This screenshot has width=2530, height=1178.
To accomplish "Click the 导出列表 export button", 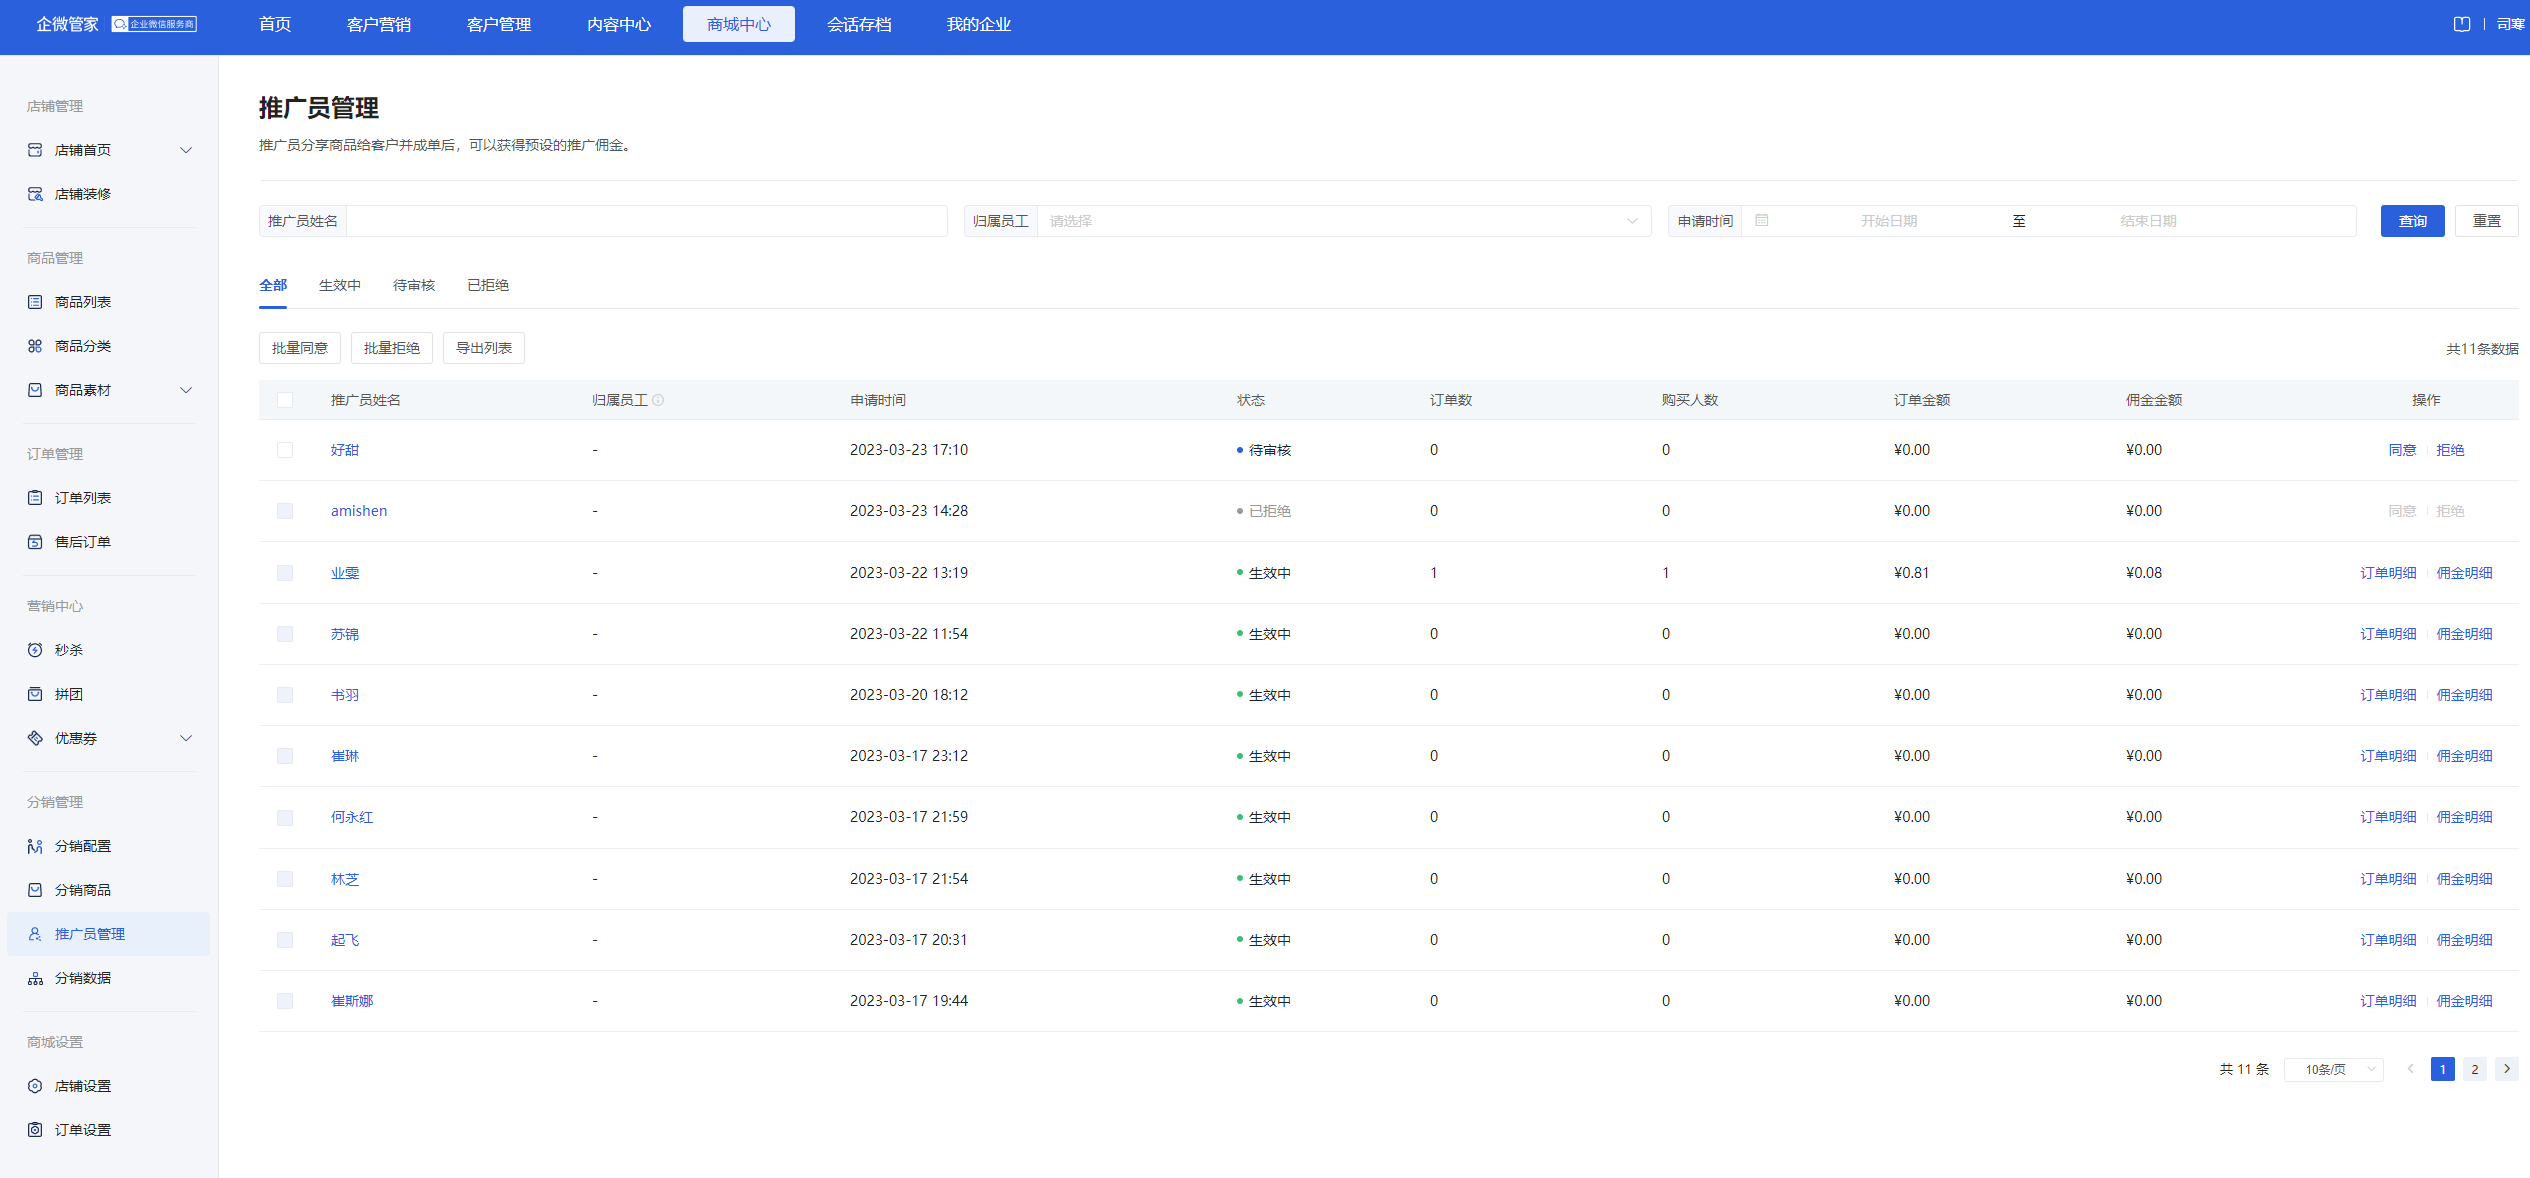I will pyautogui.click(x=484, y=348).
